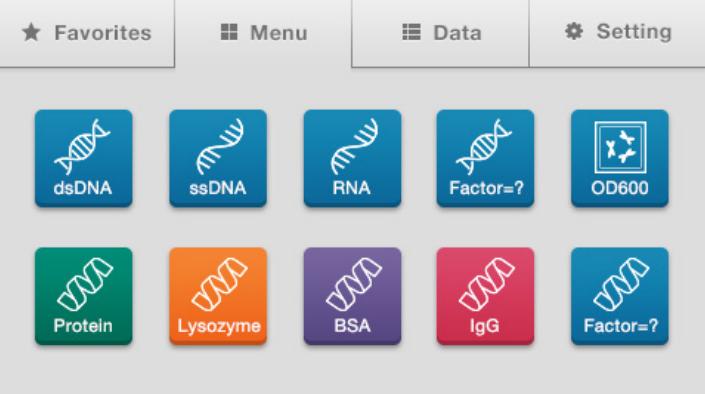
Task: Open Factor=? tile with DNA double helix icon
Action: click(x=485, y=158)
